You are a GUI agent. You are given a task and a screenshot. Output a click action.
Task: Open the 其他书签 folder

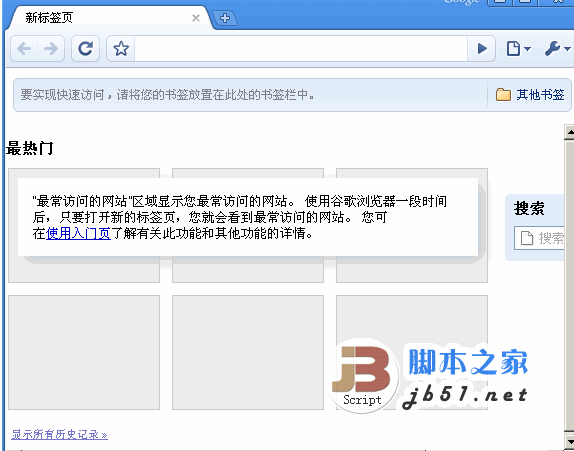pos(530,95)
